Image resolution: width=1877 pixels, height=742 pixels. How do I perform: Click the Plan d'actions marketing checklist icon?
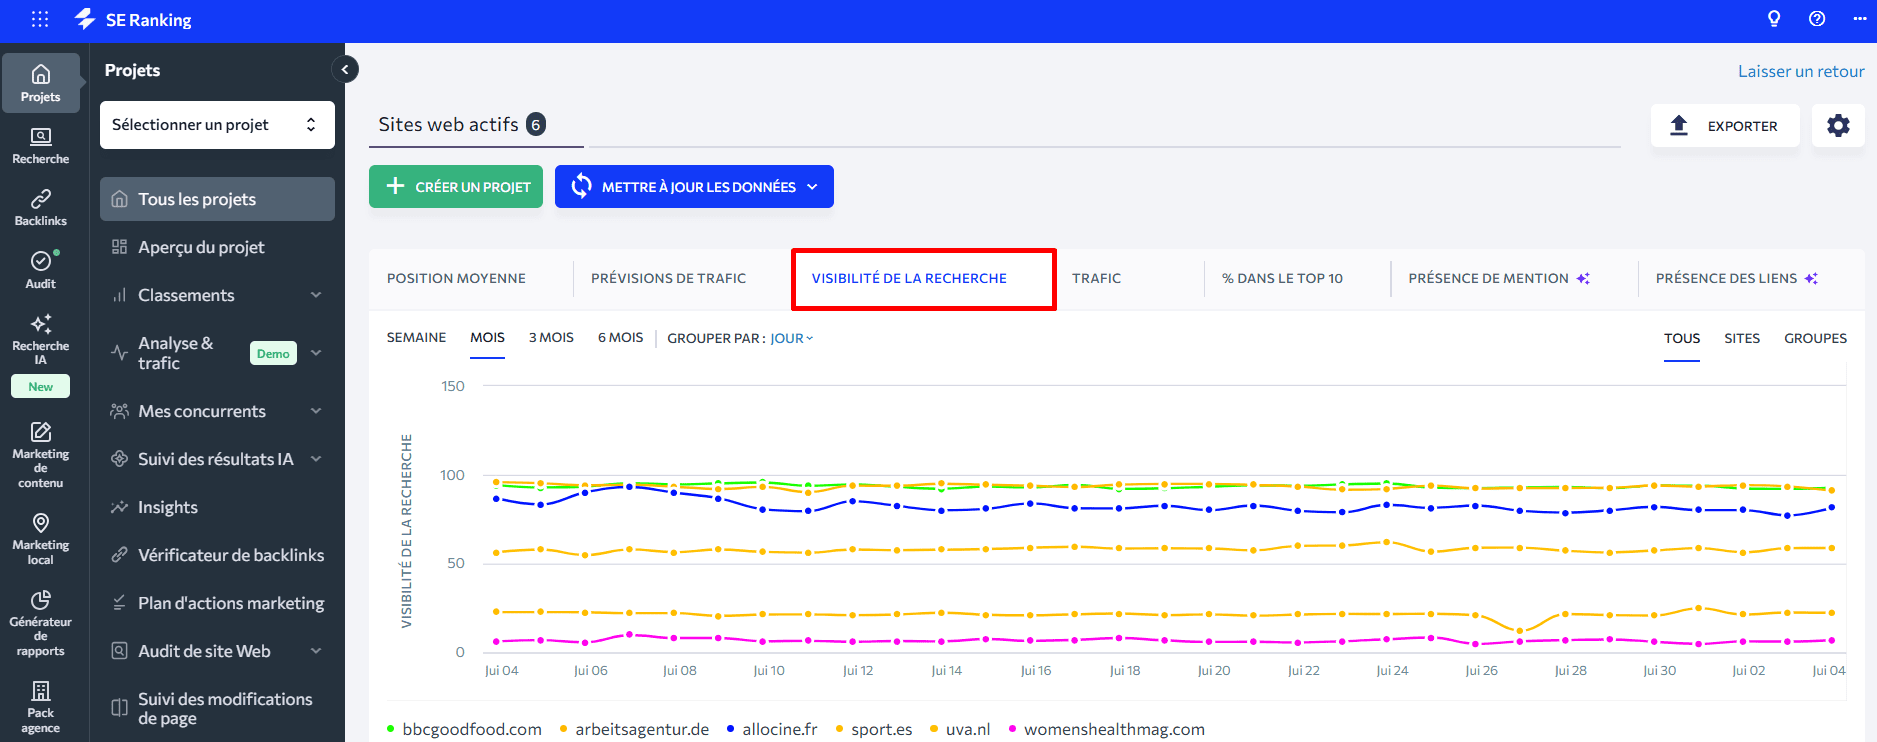(119, 603)
